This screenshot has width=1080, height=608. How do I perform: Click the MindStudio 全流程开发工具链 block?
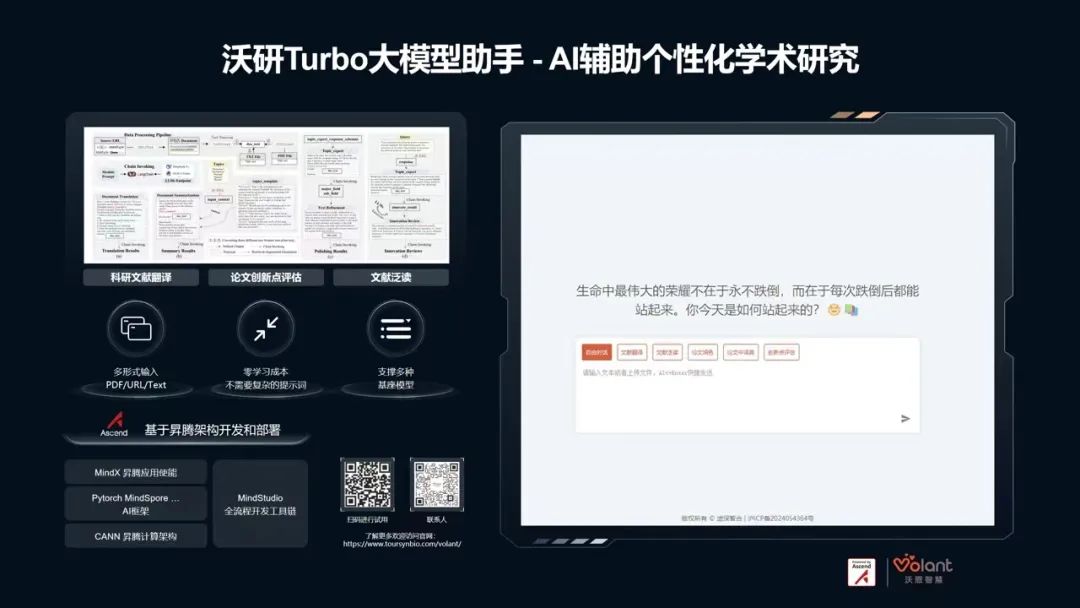click(x=260, y=504)
